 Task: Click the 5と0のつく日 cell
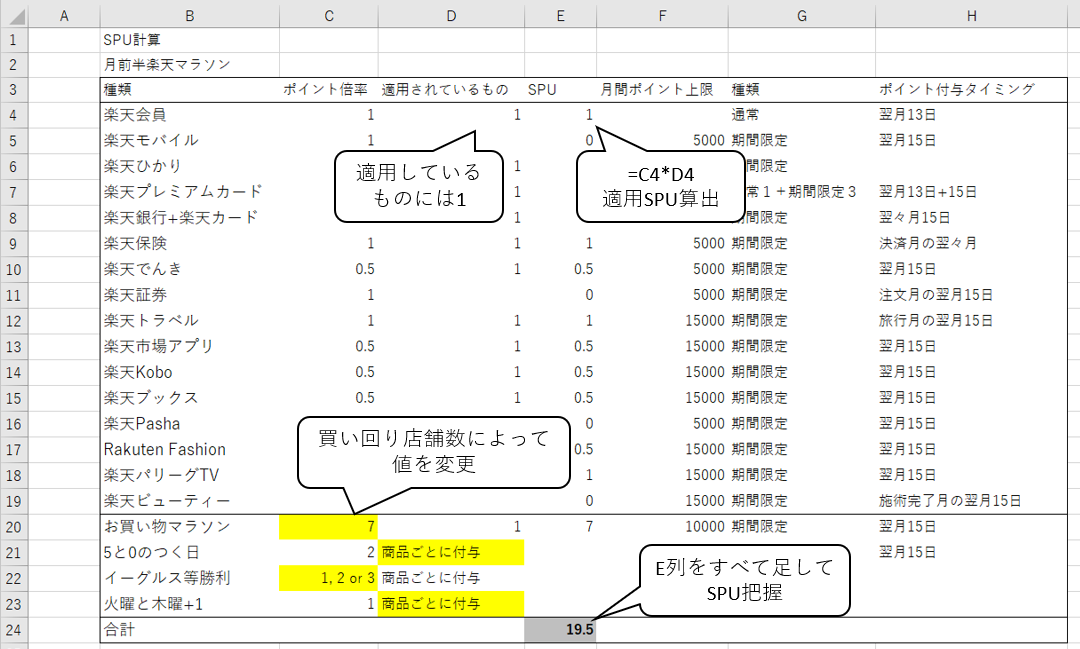click(x=189, y=552)
